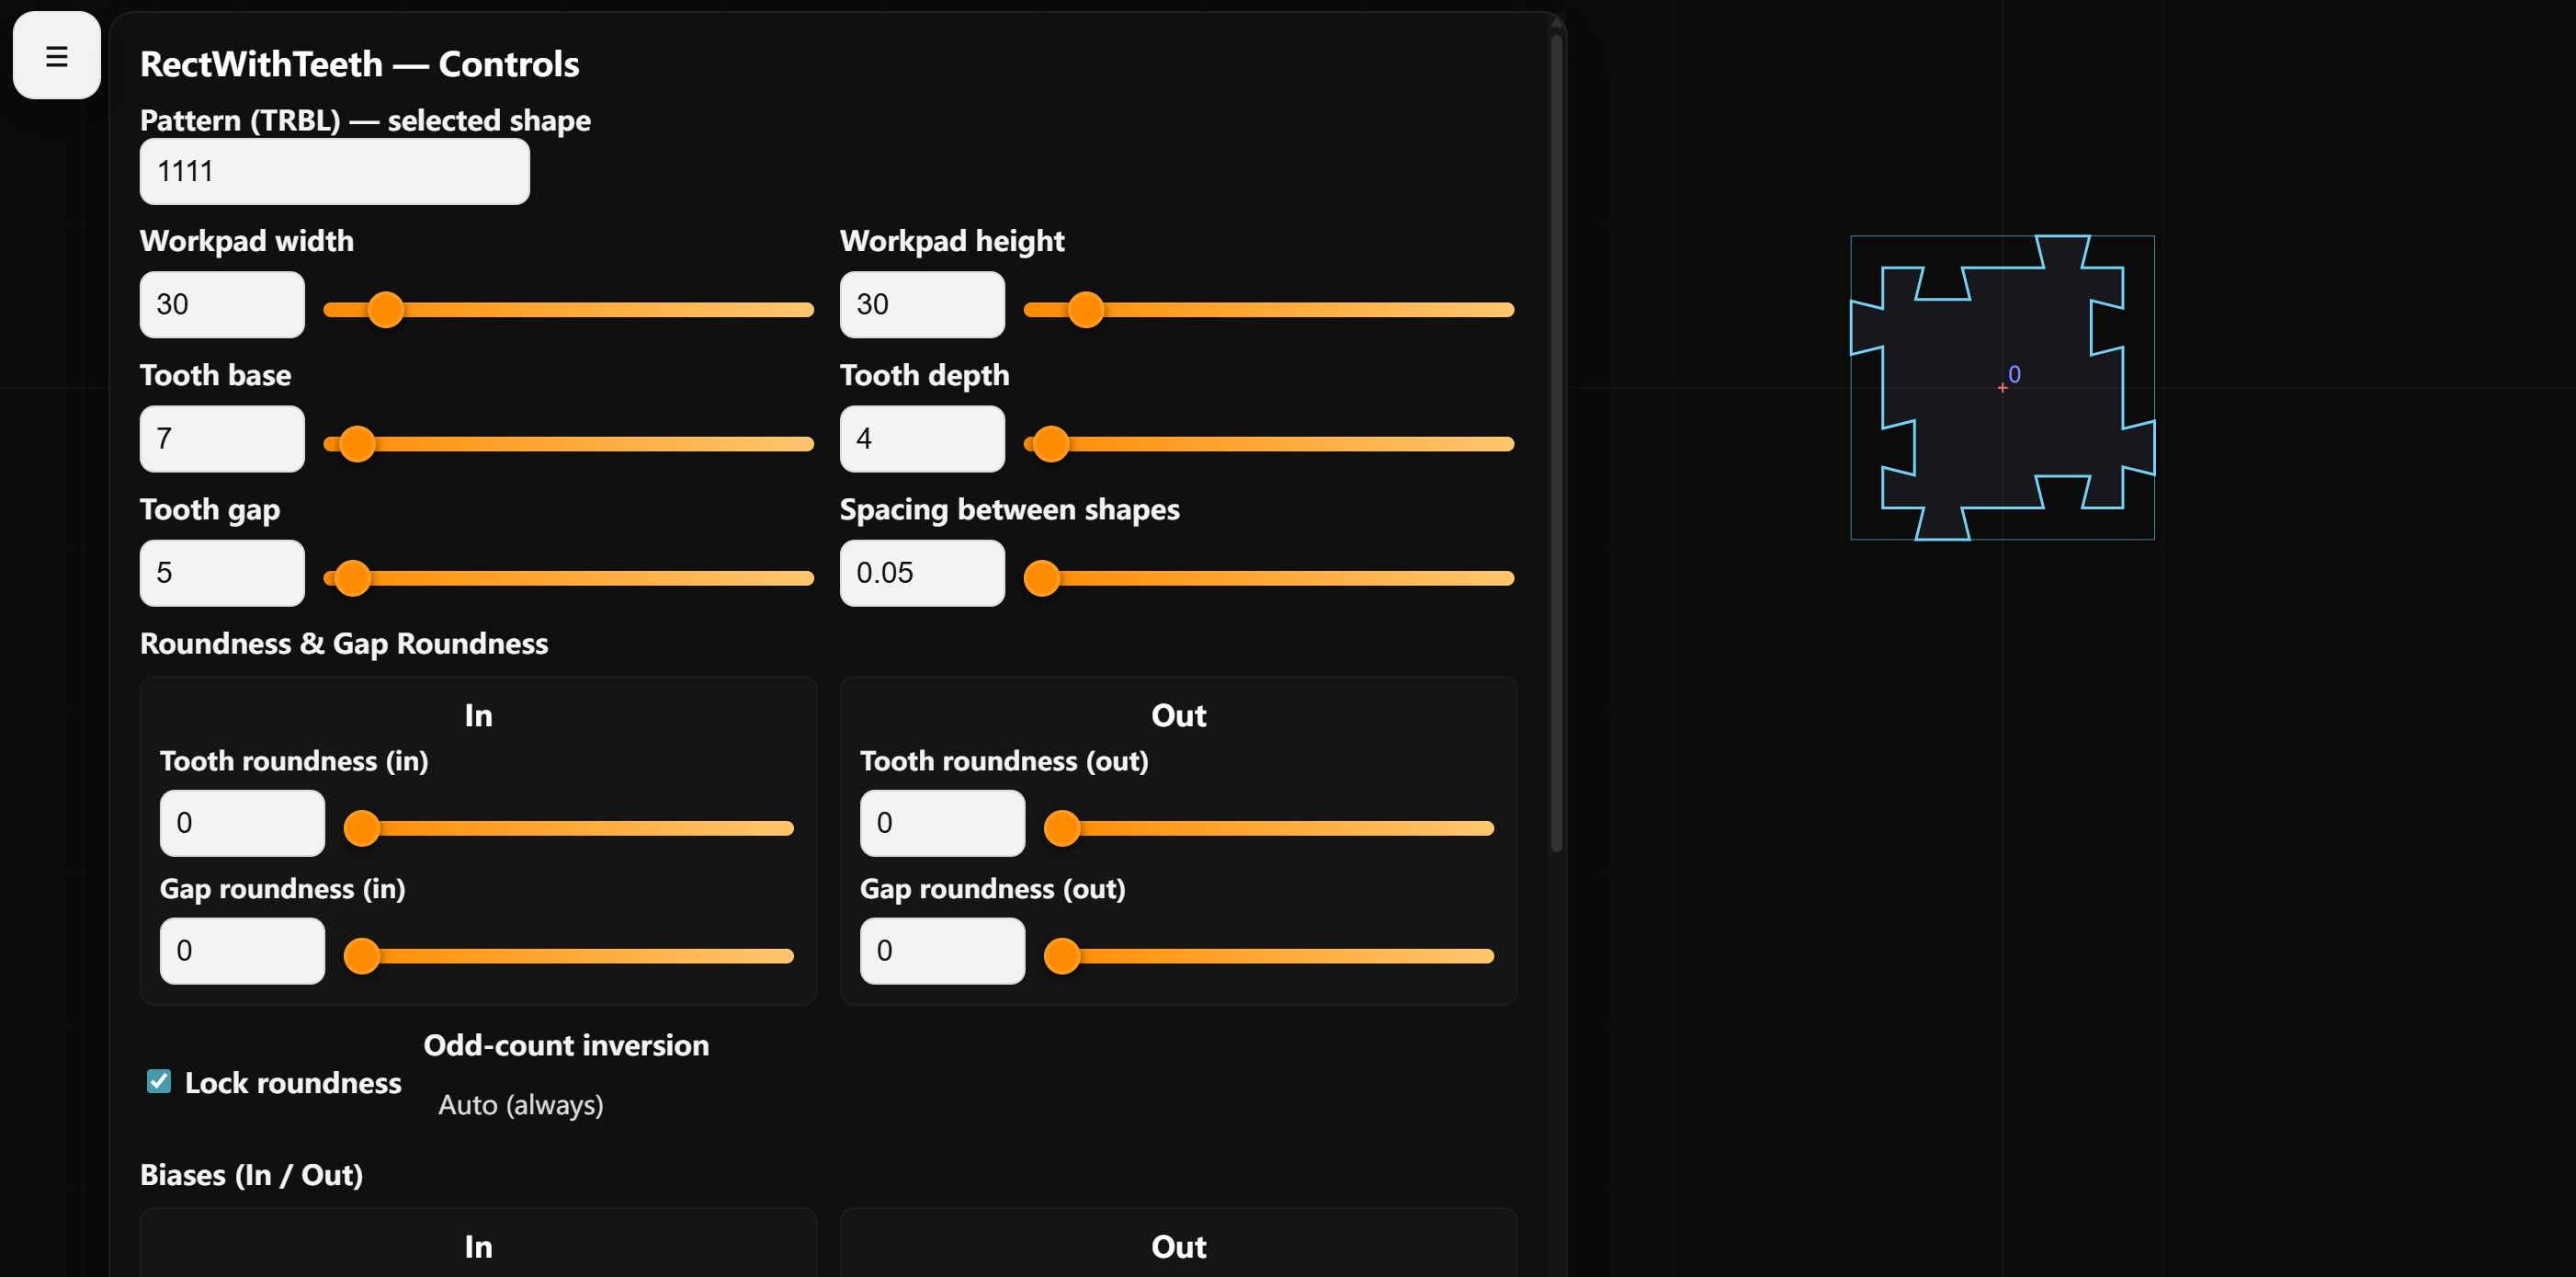Click the Tooth gap slider handle
Screen dimensions: 2576x1277
[352, 578]
